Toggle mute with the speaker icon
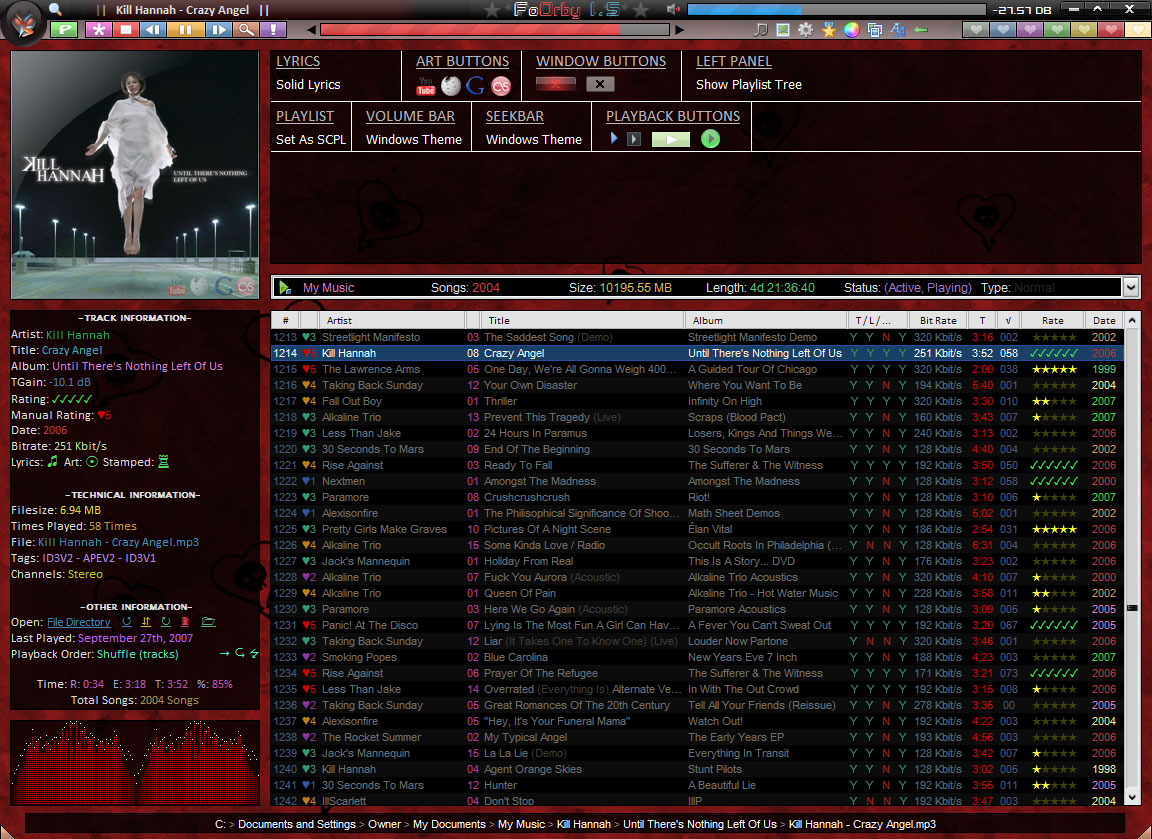Image resolution: width=1152 pixels, height=839 pixels. point(672,10)
